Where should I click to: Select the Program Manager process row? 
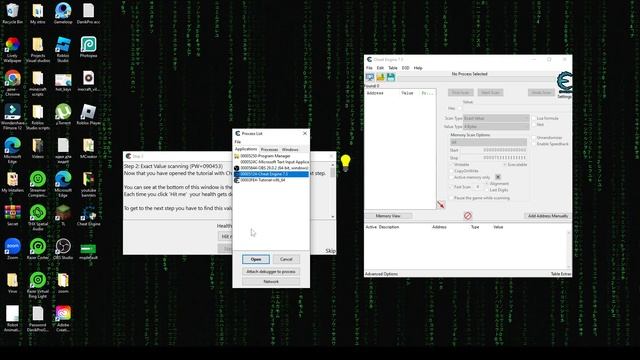[x=271, y=156]
